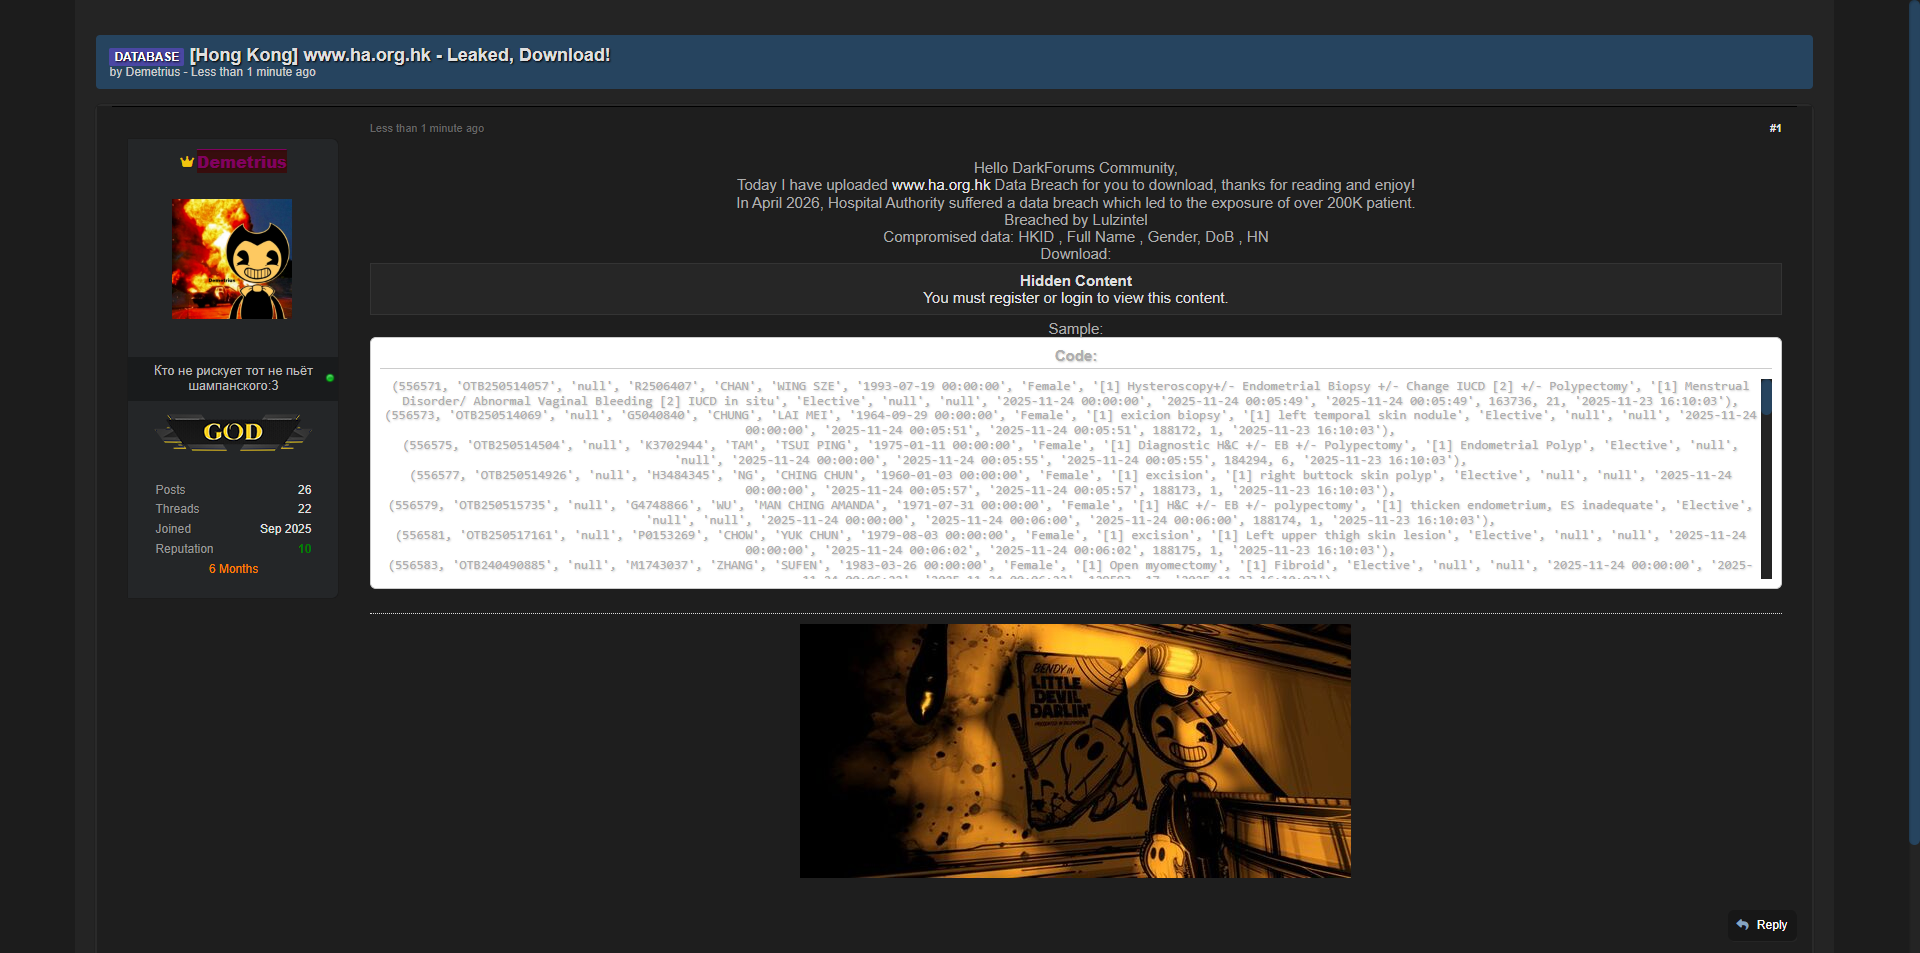
Task: Click the author name Demetrius in thread header
Action: [153, 72]
